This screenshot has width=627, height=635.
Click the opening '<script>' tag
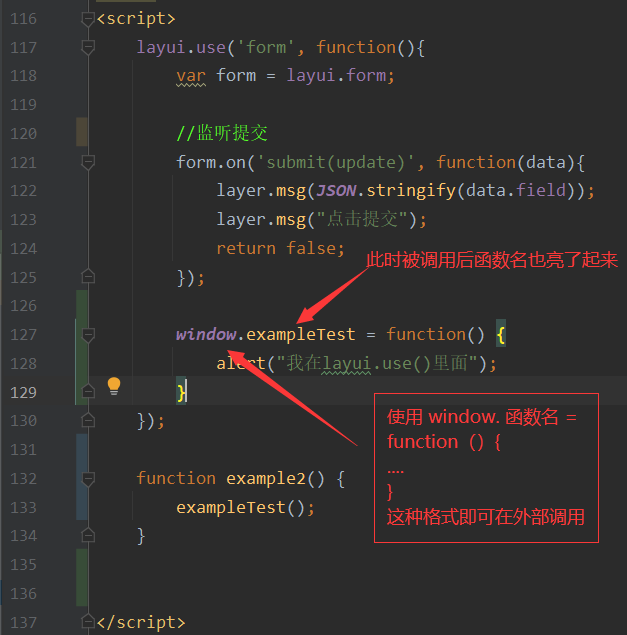(x=136, y=19)
